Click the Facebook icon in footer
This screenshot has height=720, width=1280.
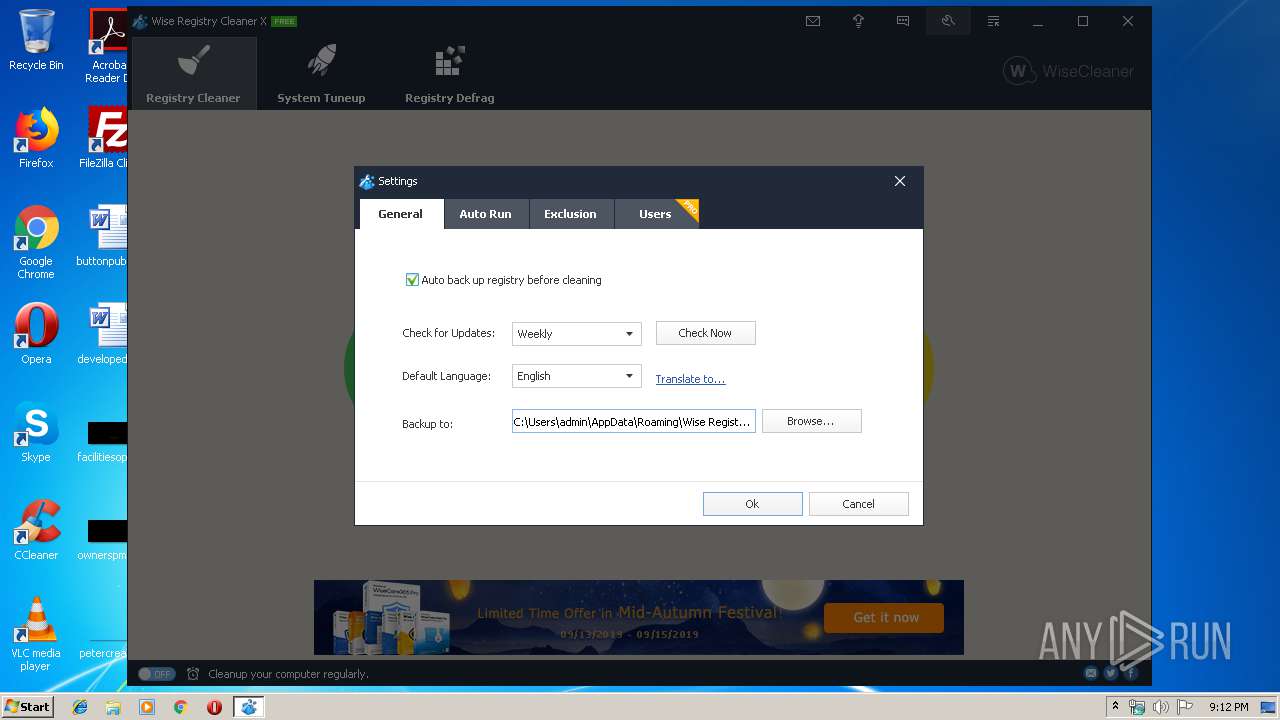click(x=1131, y=674)
